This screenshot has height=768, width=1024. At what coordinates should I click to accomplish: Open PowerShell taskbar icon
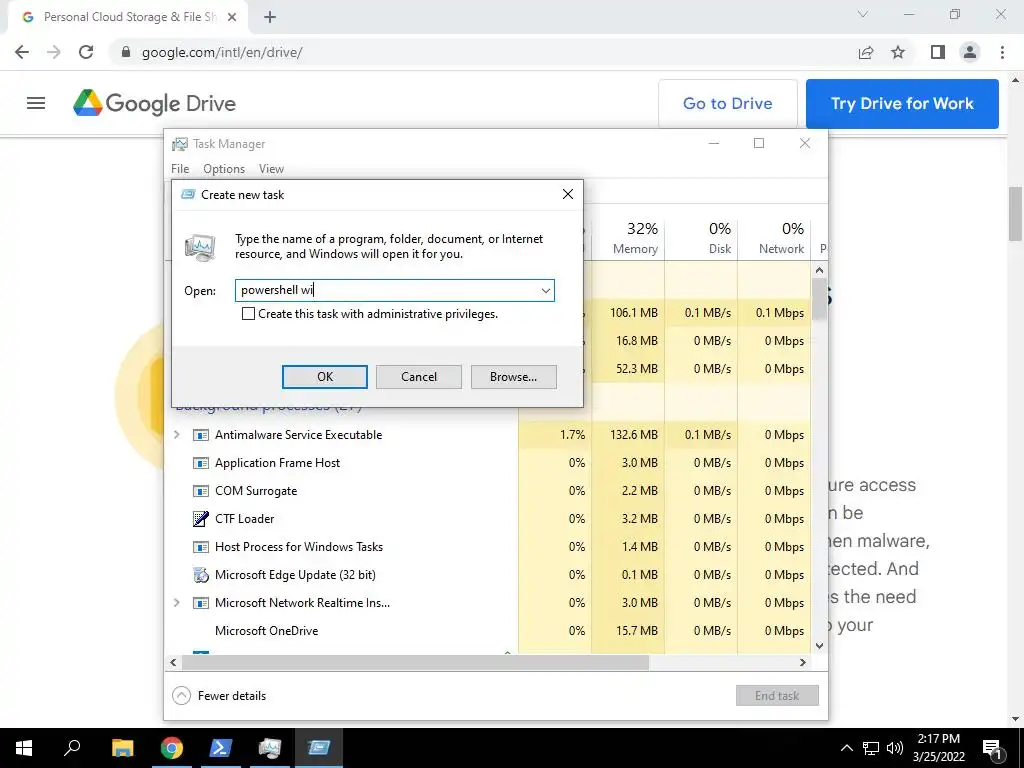click(x=220, y=748)
